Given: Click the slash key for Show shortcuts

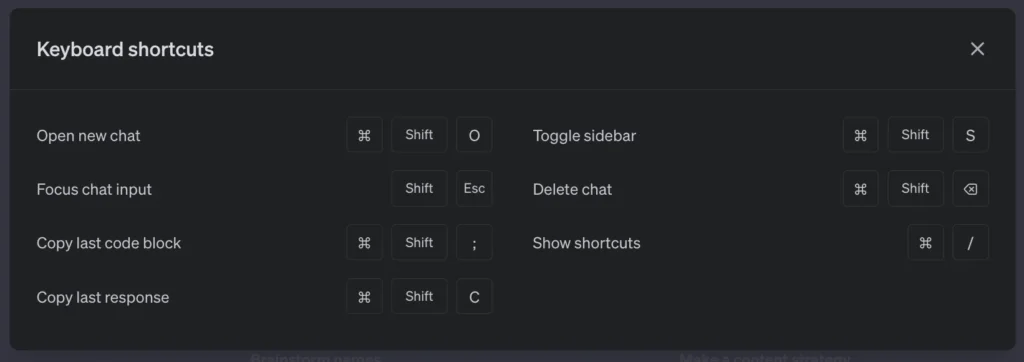Looking at the screenshot, I should 970,242.
